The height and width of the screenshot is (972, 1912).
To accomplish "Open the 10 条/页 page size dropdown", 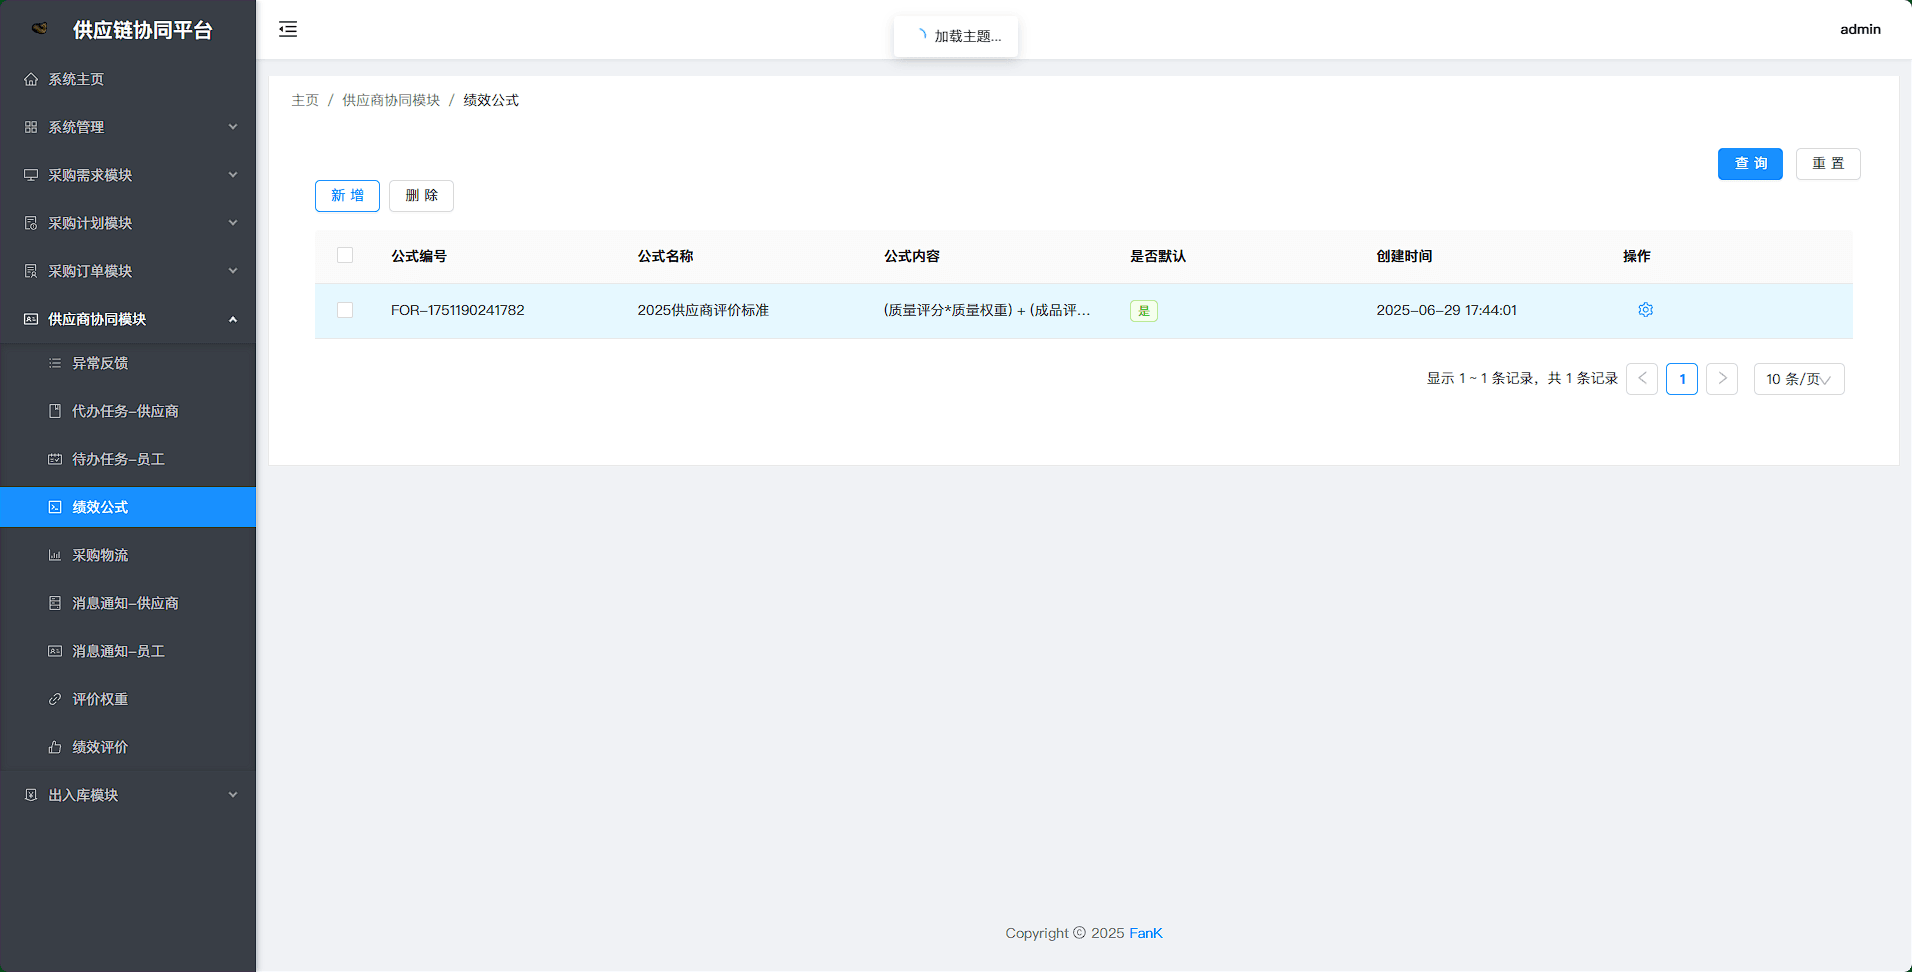I will pos(1798,379).
